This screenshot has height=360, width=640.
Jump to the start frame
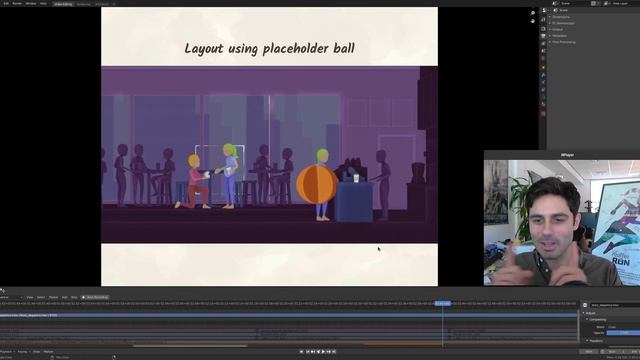pos(308,351)
